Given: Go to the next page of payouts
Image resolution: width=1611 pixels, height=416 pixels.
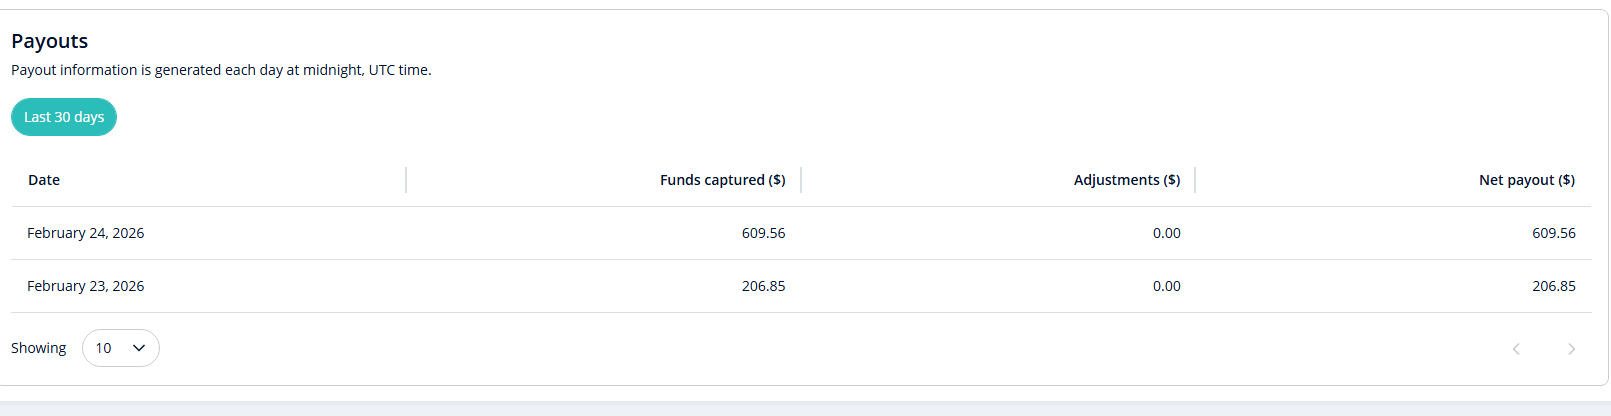Looking at the screenshot, I should point(1571,349).
